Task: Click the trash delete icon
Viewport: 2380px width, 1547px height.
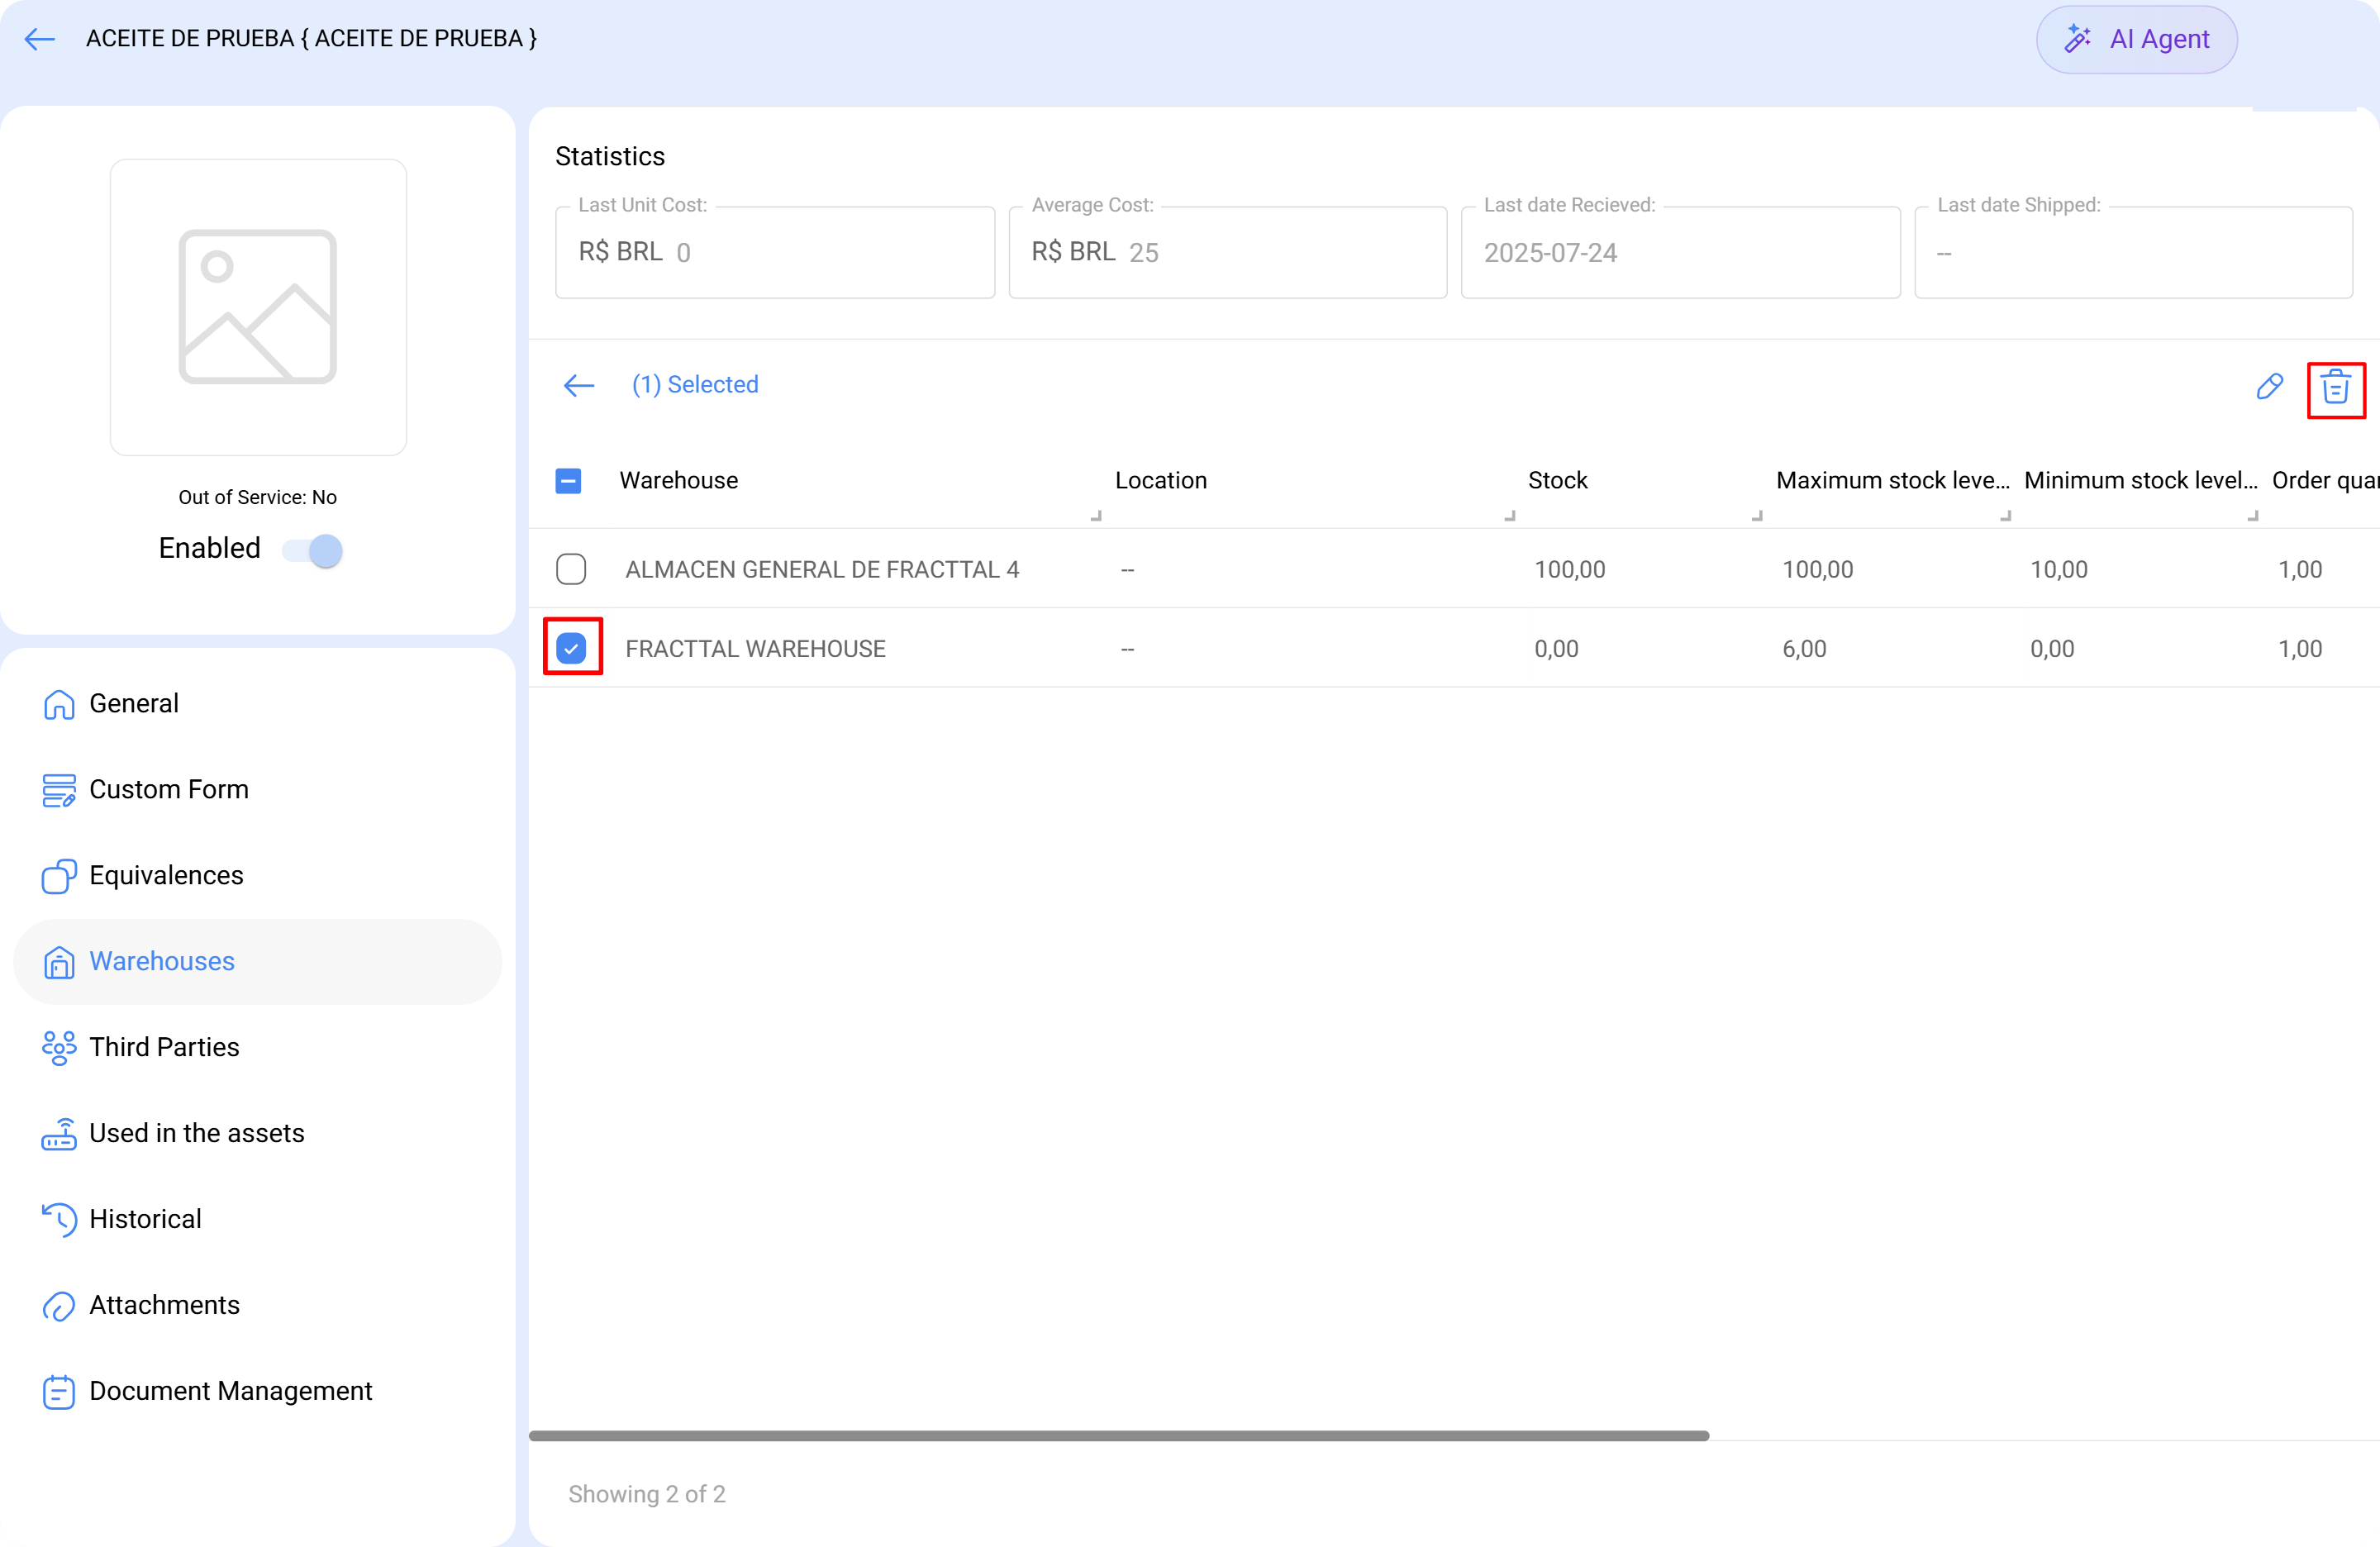Action: pos(2335,388)
